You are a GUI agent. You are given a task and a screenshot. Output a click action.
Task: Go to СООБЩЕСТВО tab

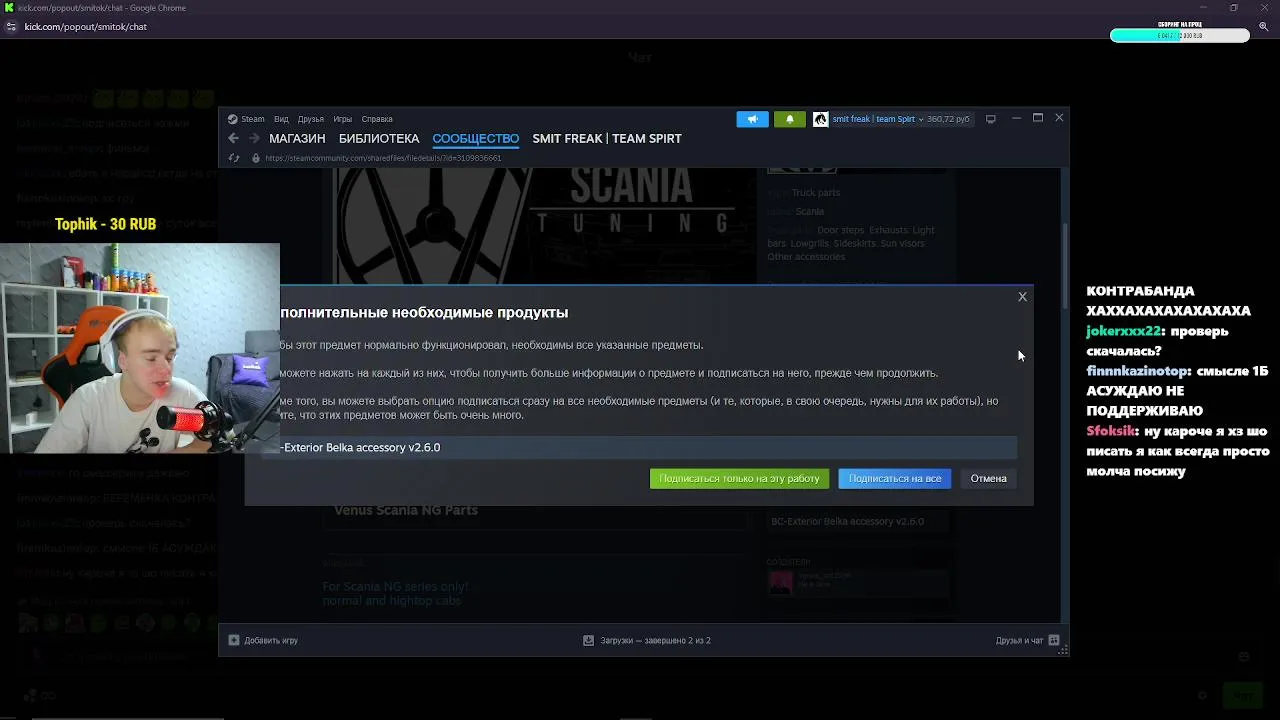click(x=475, y=139)
